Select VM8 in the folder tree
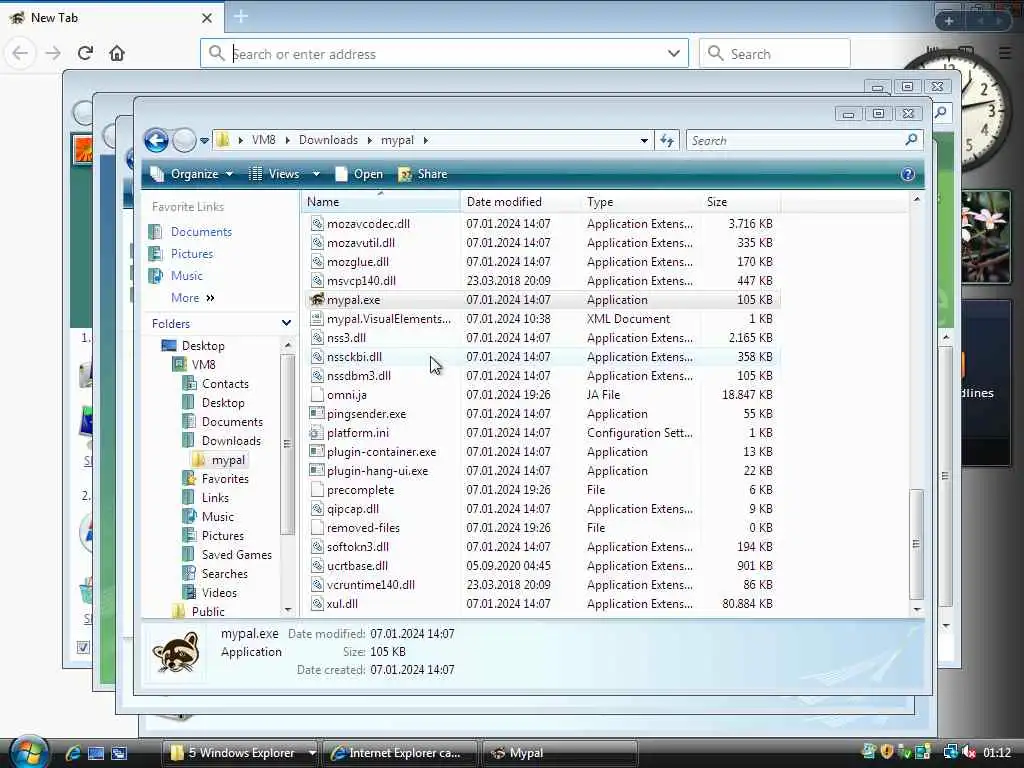The image size is (1024, 768). [203, 365]
